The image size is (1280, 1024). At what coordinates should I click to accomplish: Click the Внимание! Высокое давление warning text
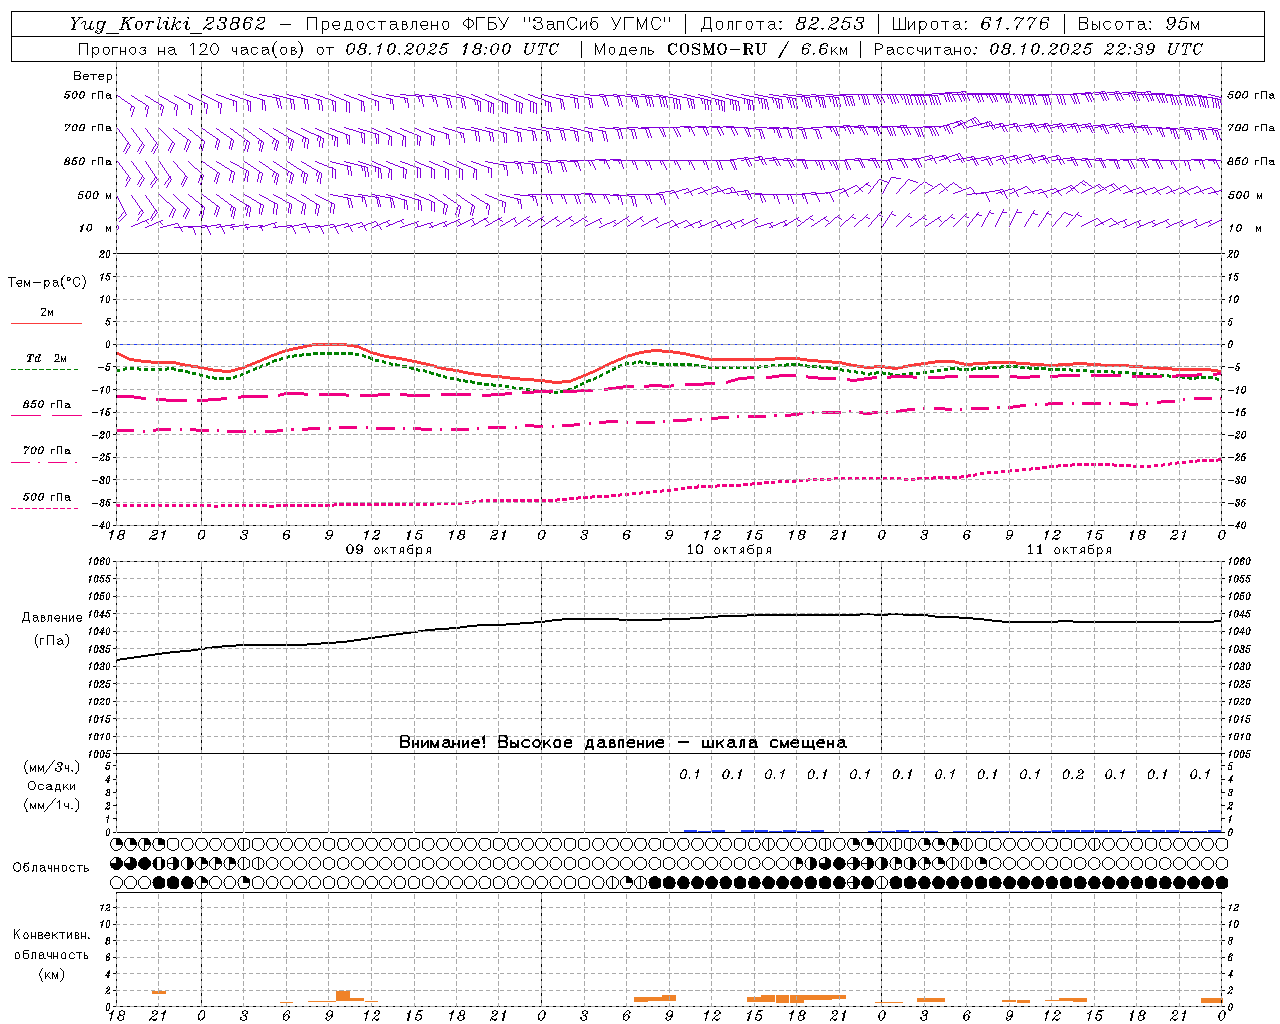(622, 742)
